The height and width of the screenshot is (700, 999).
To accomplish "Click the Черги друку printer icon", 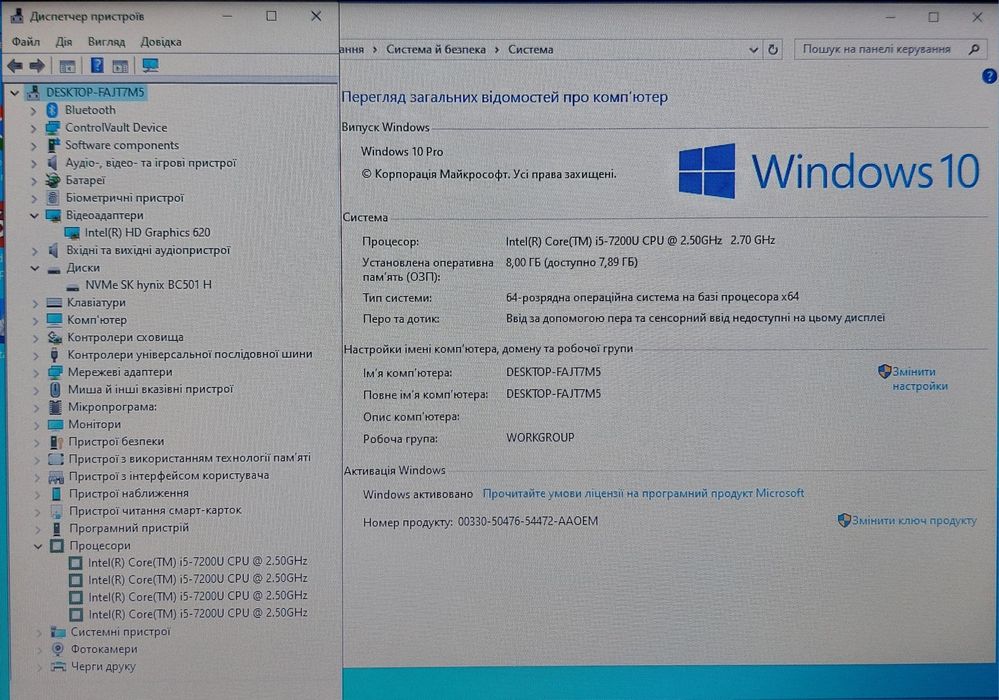I will click(x=58, y=667).
